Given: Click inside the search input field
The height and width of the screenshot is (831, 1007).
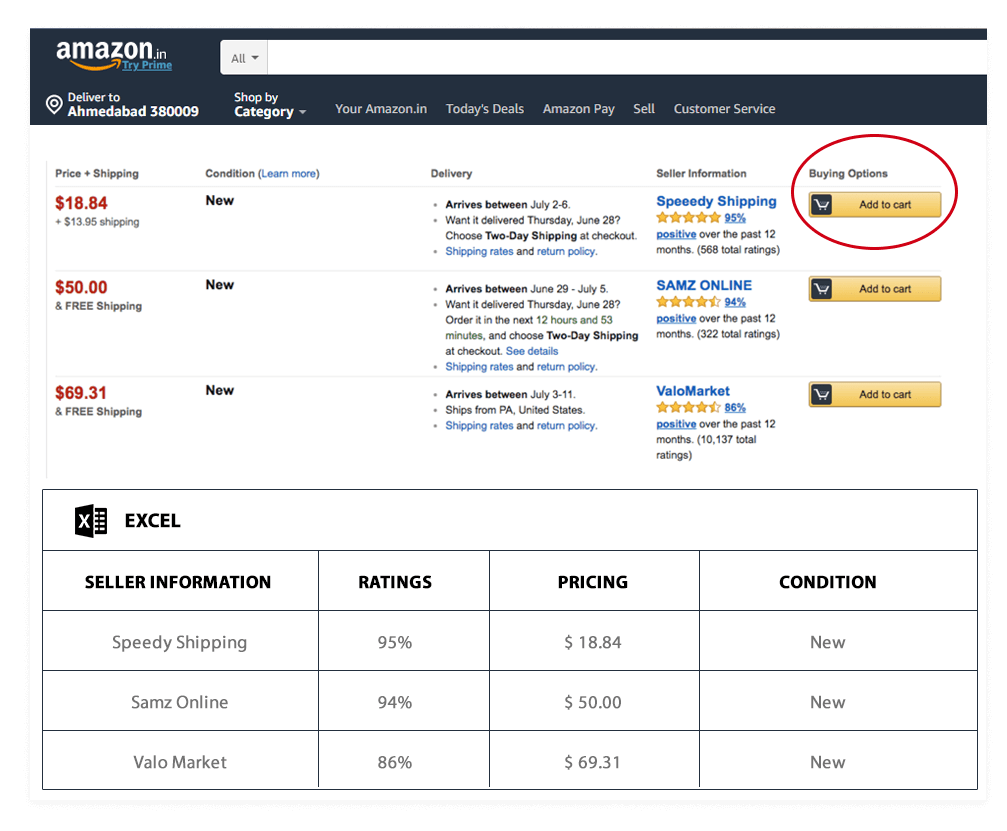Looking at the screenshot, I should (627, 58).
